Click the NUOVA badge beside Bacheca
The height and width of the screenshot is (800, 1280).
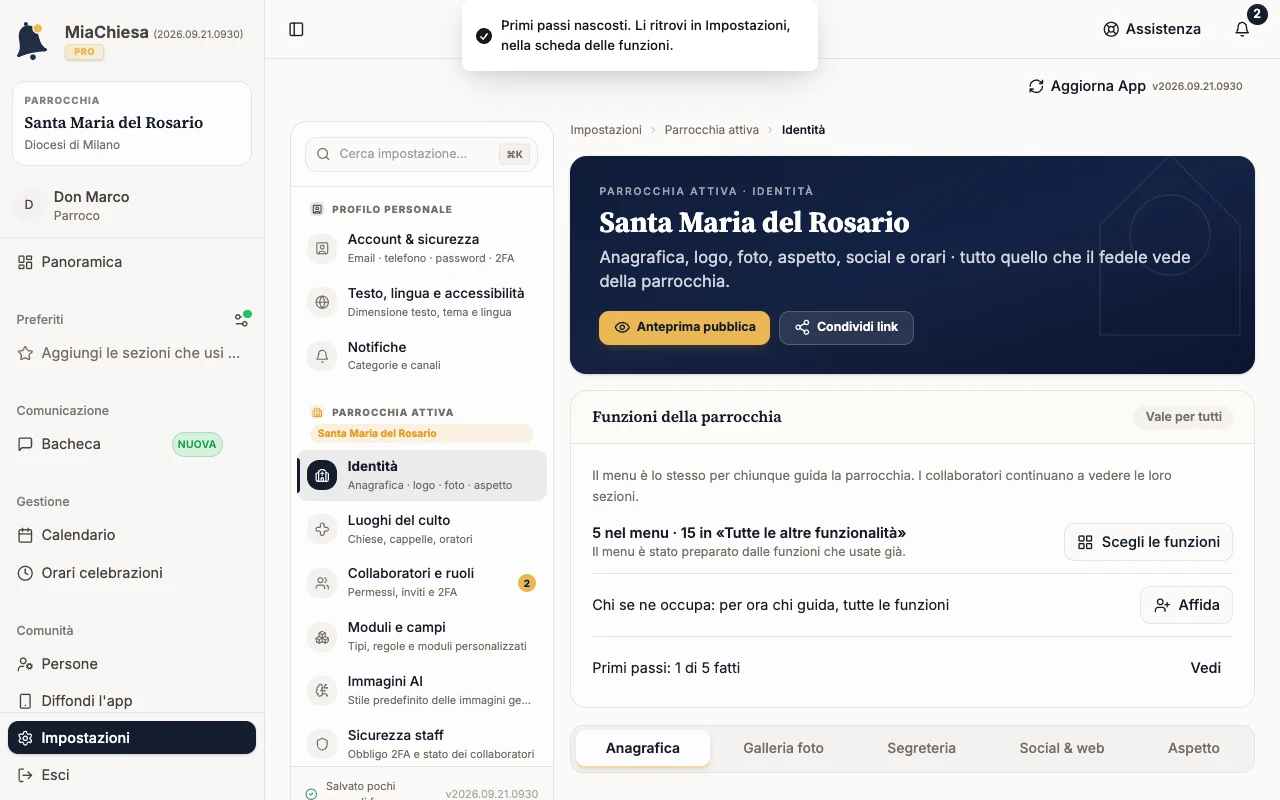197,444
